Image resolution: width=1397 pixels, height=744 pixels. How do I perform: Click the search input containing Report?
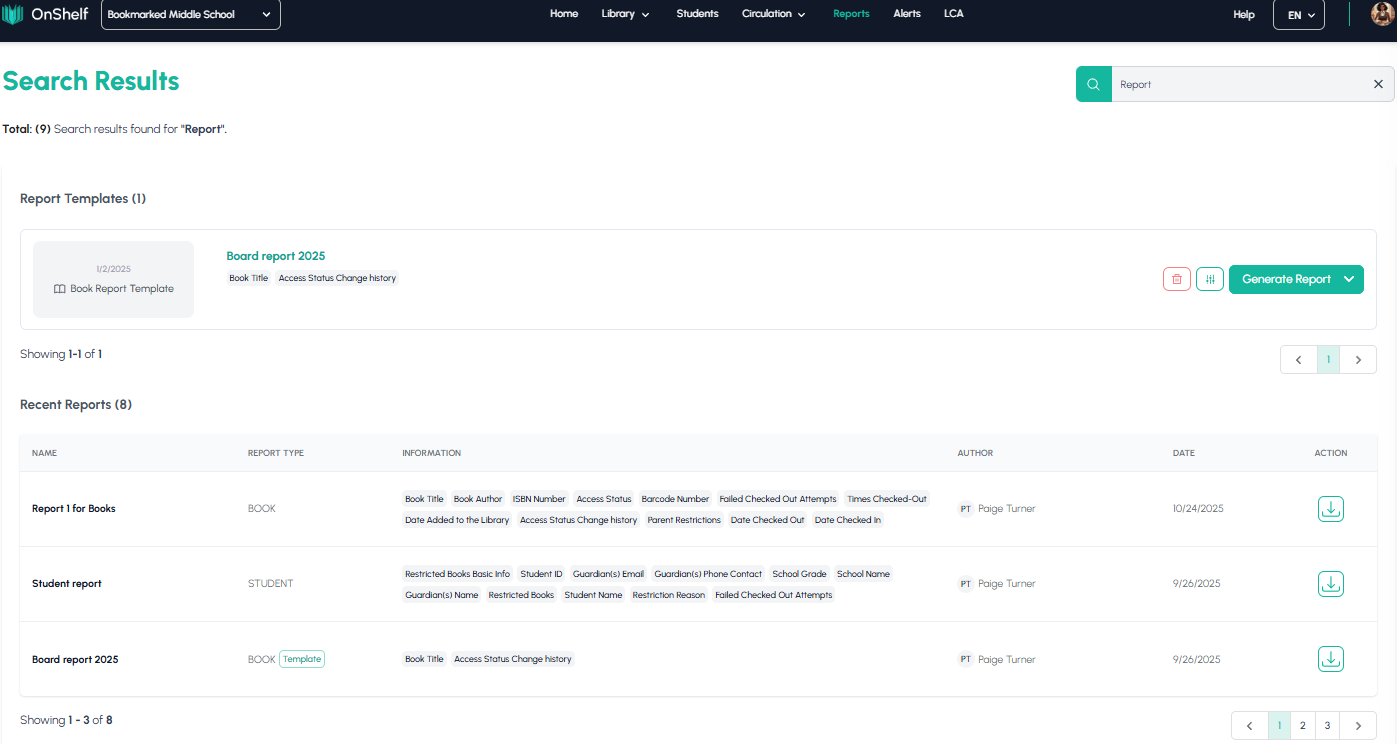1240,84
